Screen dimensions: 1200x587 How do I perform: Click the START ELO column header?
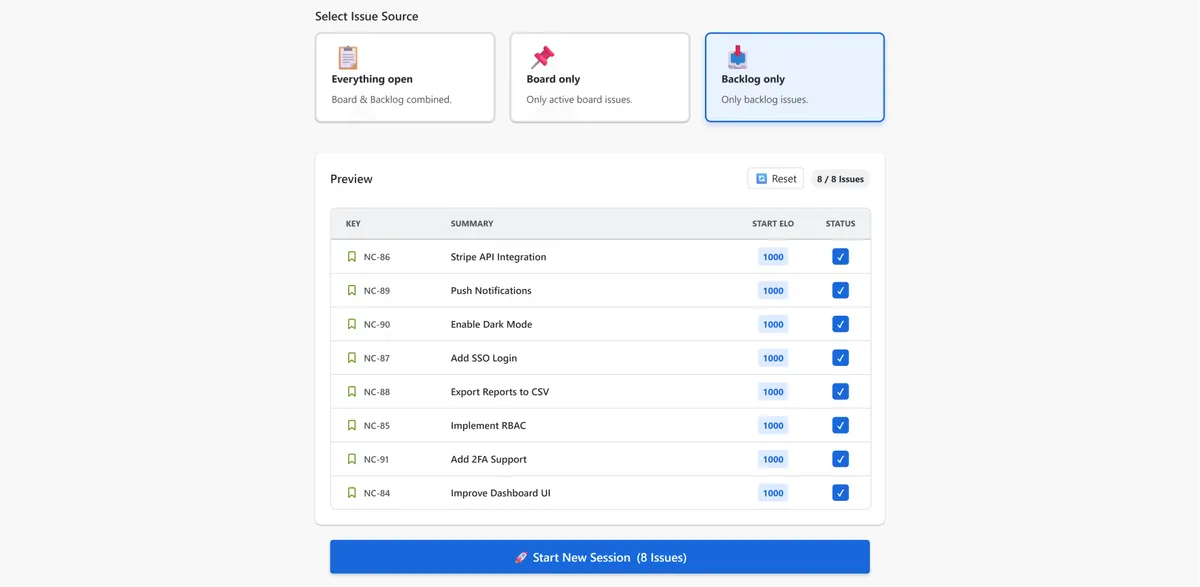coord(773,224)
